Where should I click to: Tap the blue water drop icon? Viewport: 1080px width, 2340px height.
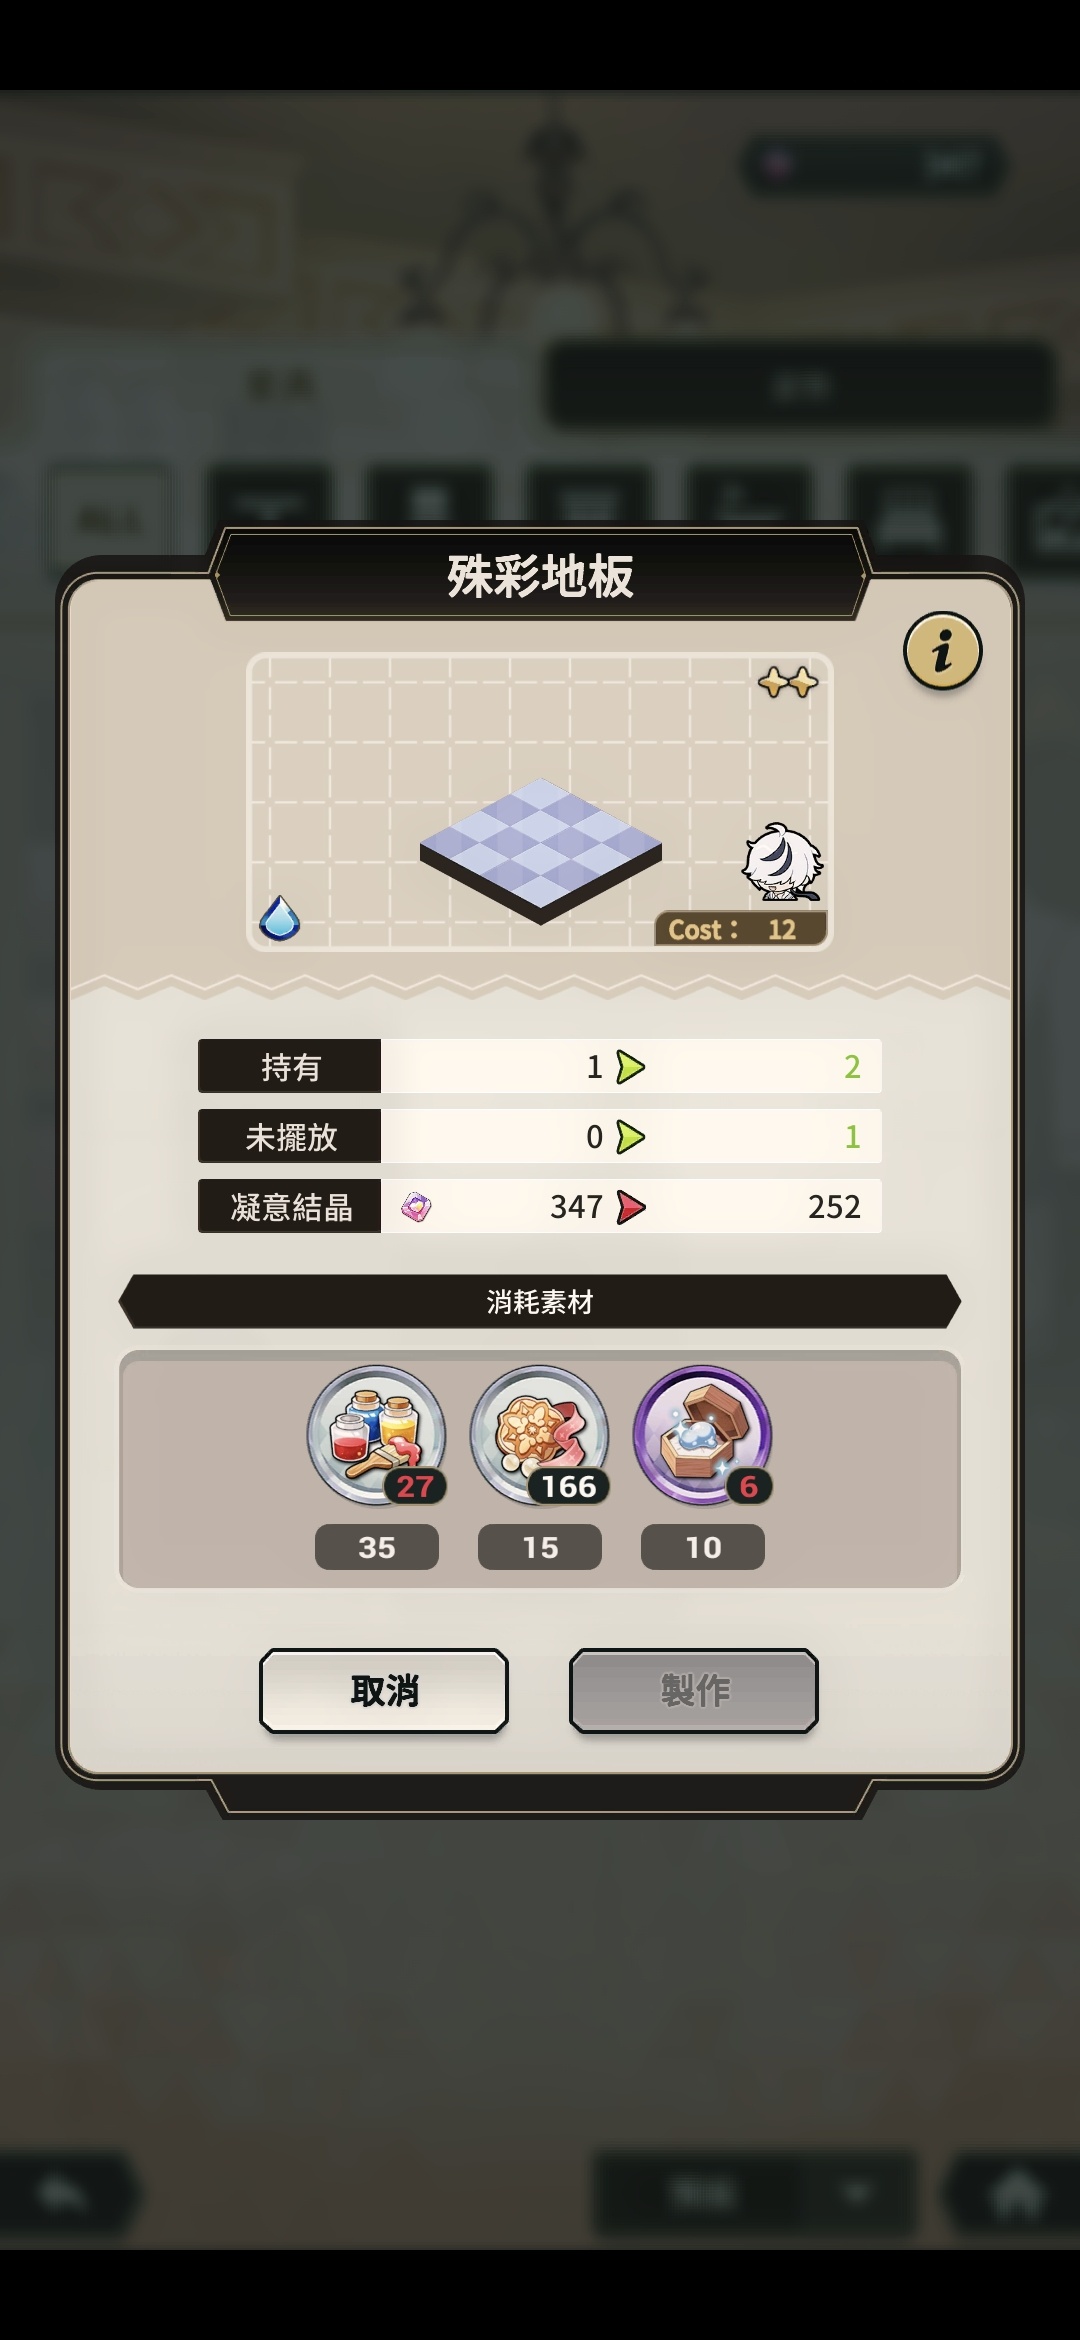tap(280, 917)
